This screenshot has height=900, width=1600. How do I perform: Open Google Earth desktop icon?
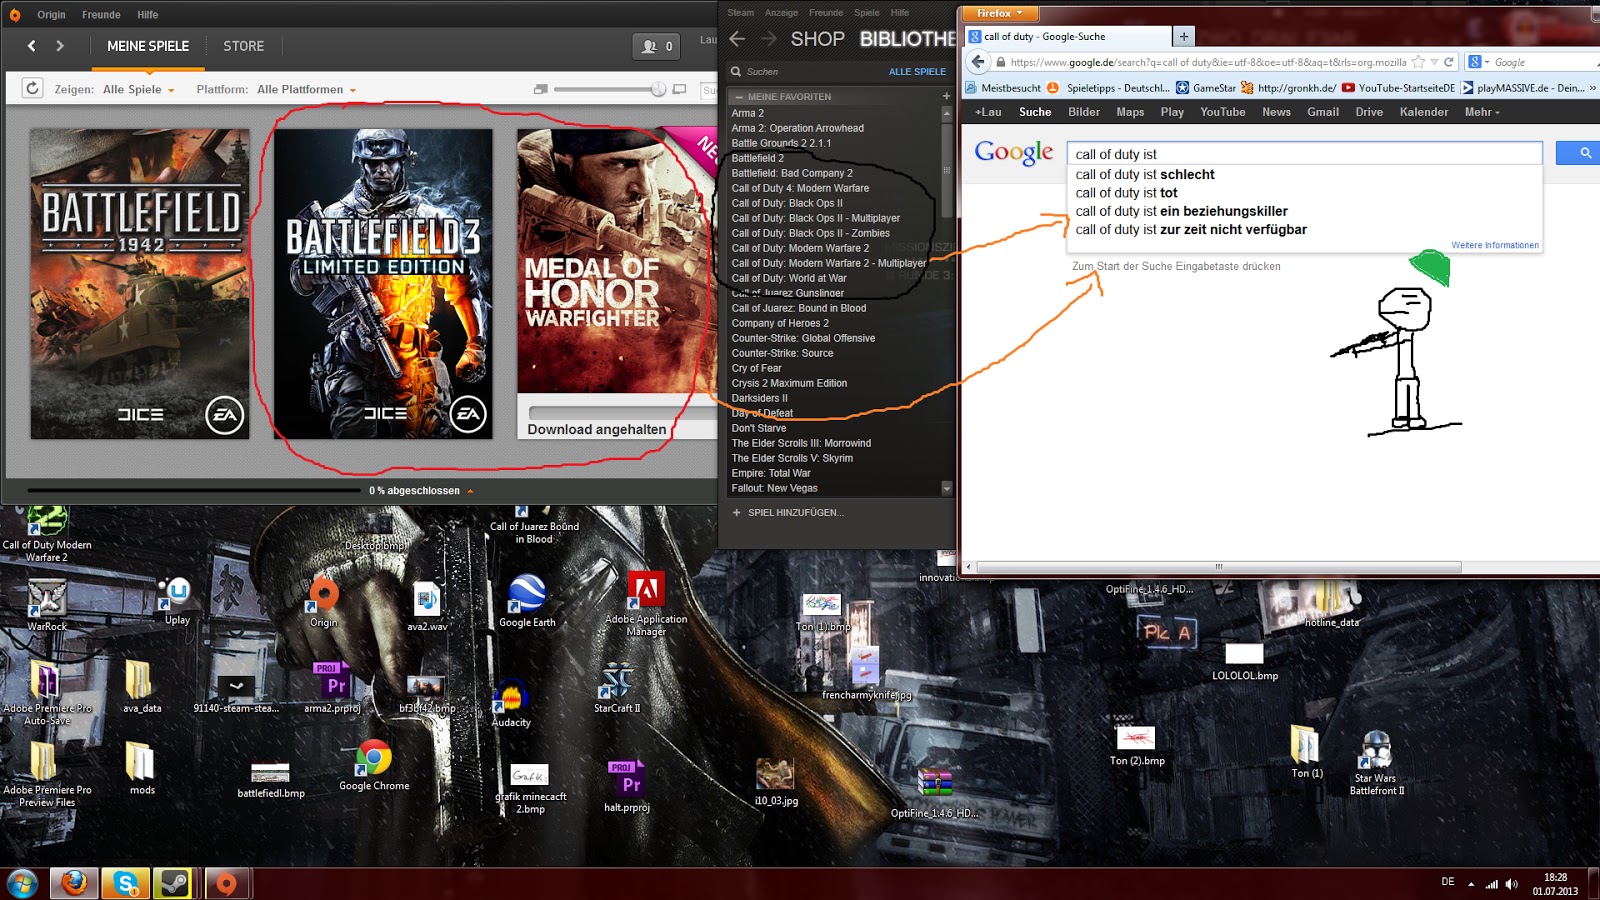click(527, 601)
